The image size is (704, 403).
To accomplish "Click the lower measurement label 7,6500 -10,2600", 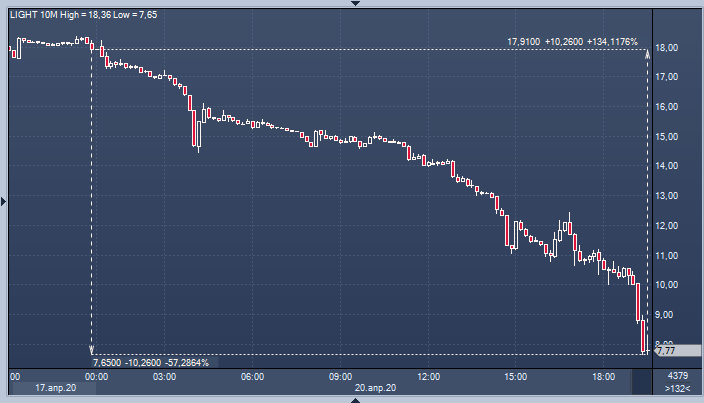I will (x=152, y=361).
